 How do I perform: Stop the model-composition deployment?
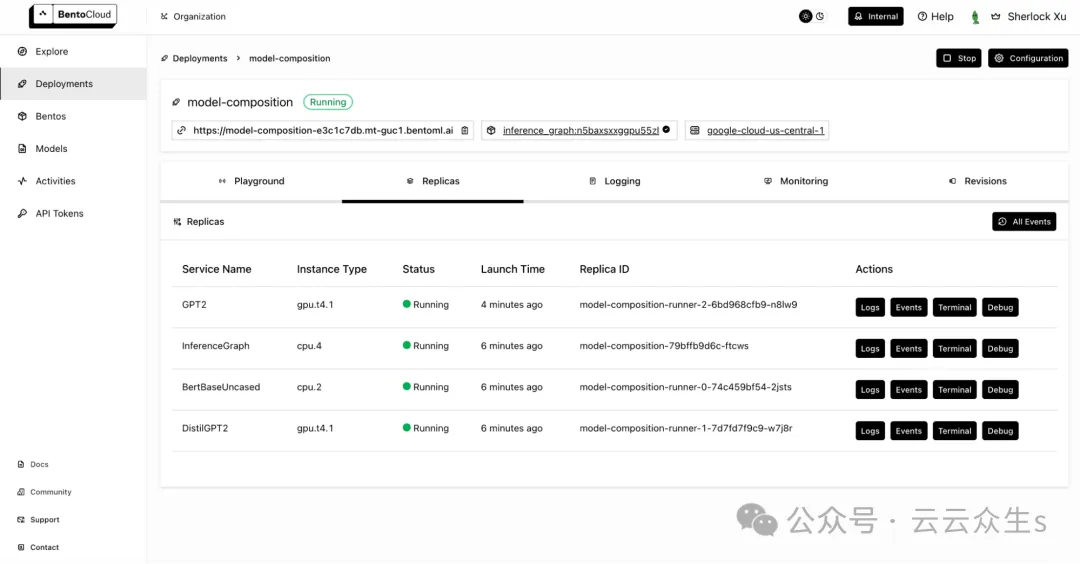[958, 58]
